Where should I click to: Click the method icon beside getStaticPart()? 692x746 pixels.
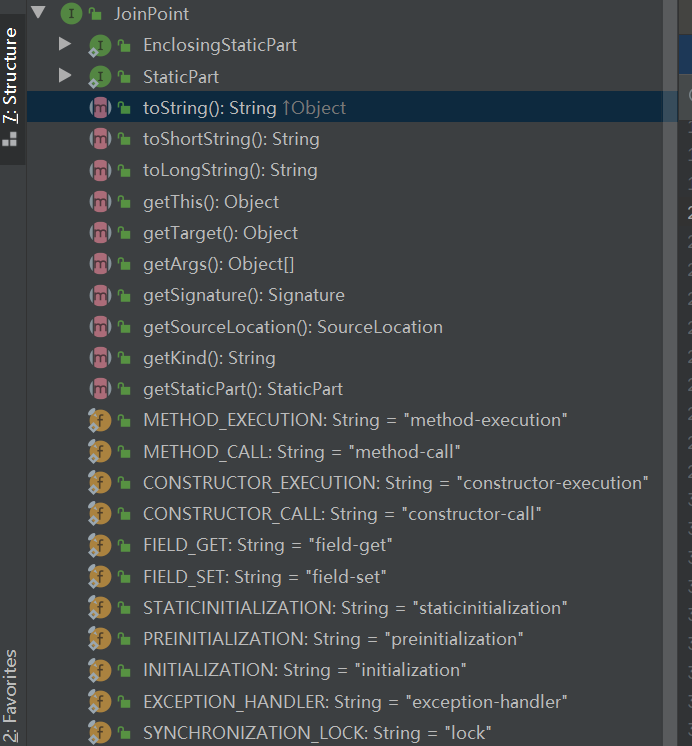[x=100, y=390]
